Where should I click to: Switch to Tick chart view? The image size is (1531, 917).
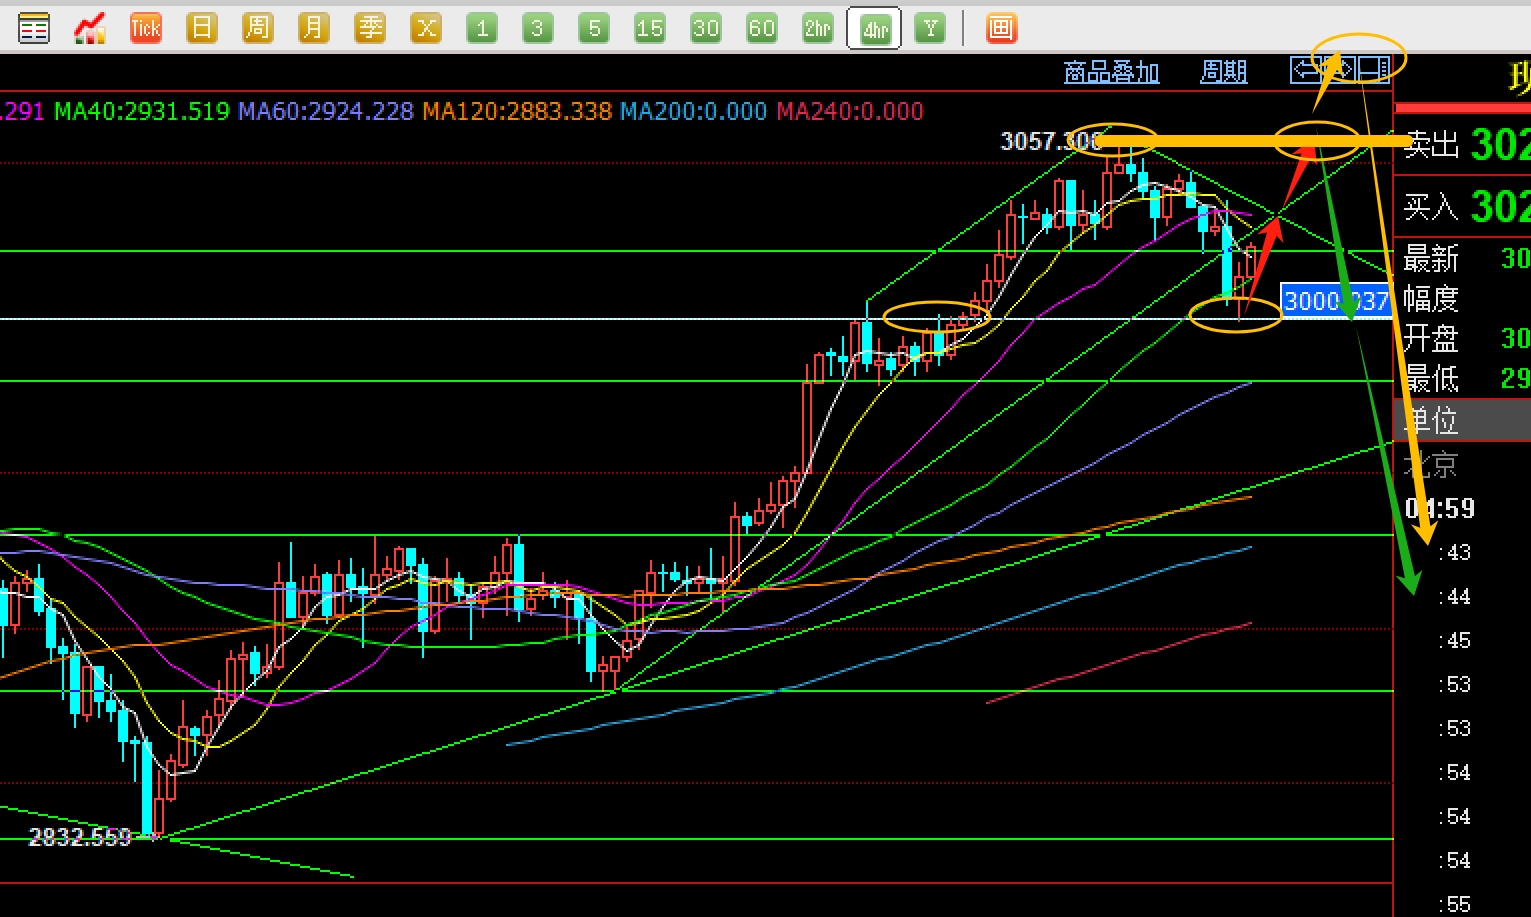point(146,28)
